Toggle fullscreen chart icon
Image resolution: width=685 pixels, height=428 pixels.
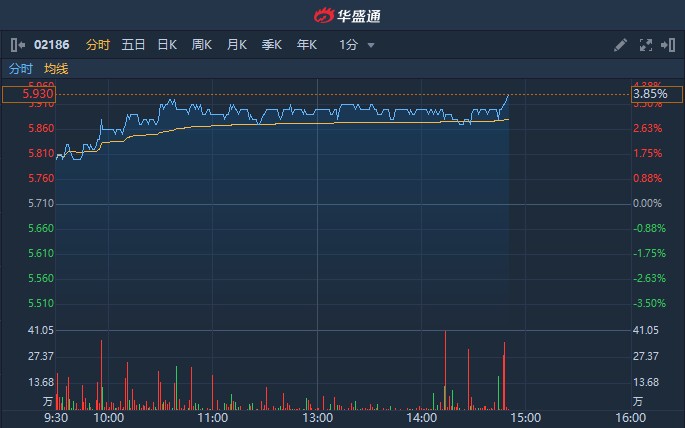tap(646, 45)
